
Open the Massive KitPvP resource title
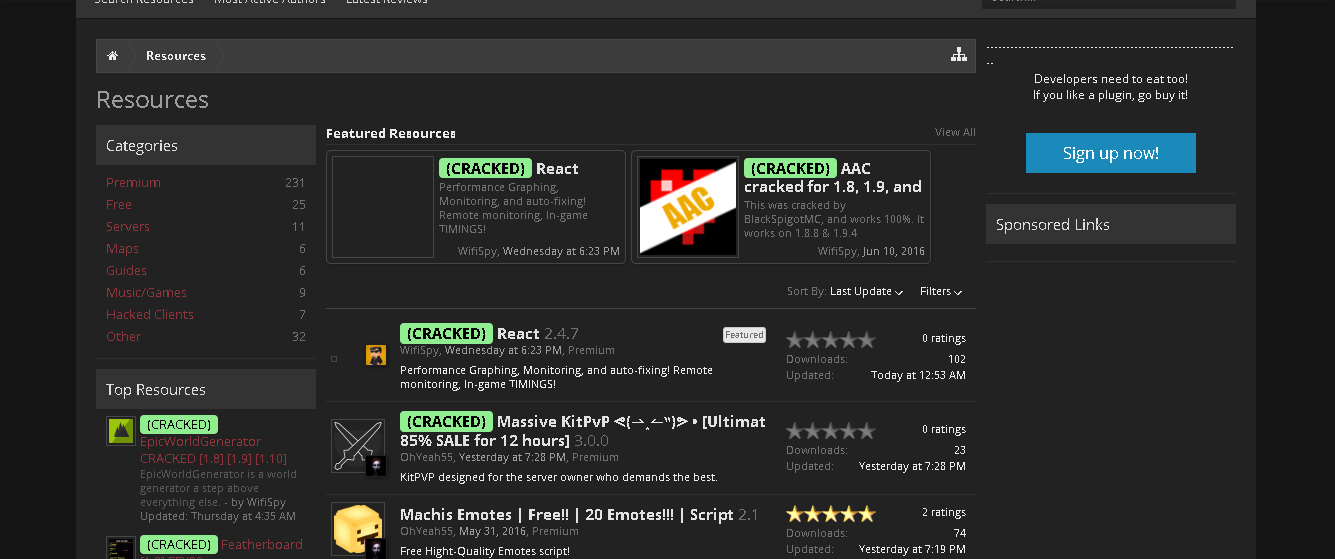[583, 430]
